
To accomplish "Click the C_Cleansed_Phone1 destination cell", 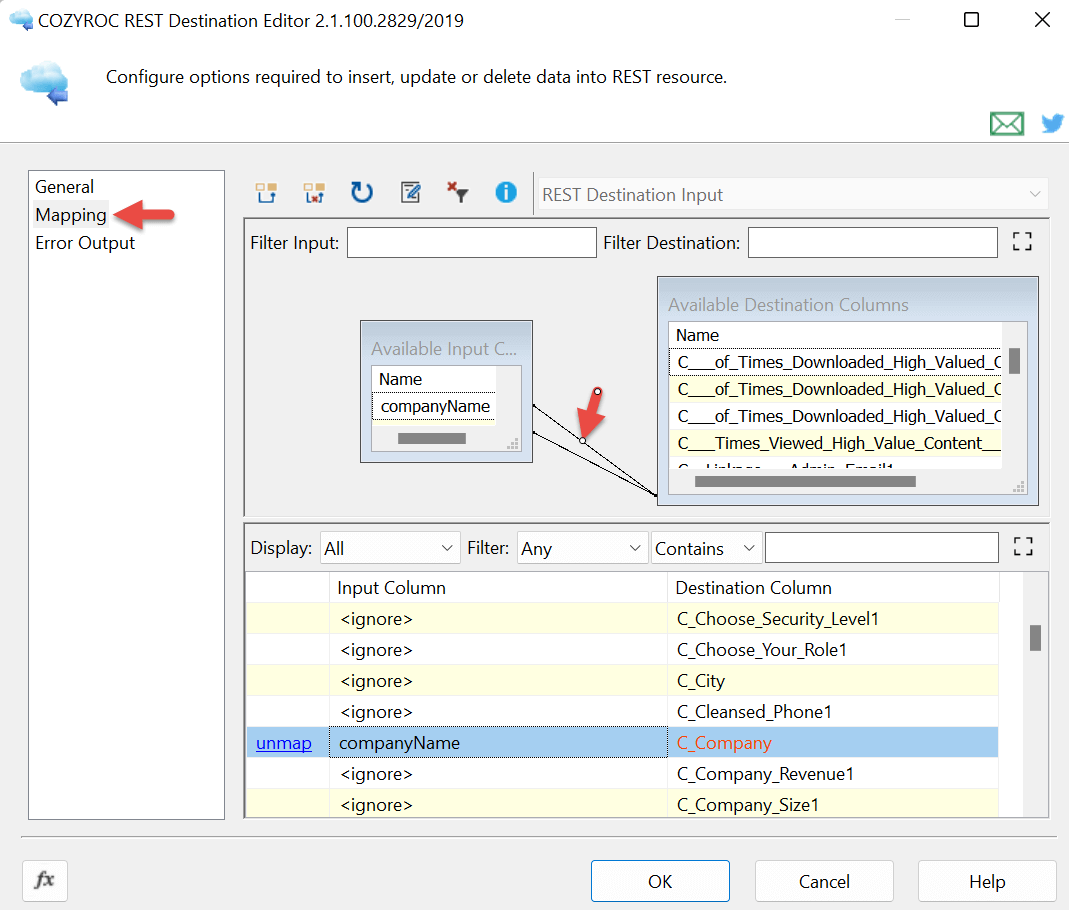I will pyautogui.click(x=833, y=712).
